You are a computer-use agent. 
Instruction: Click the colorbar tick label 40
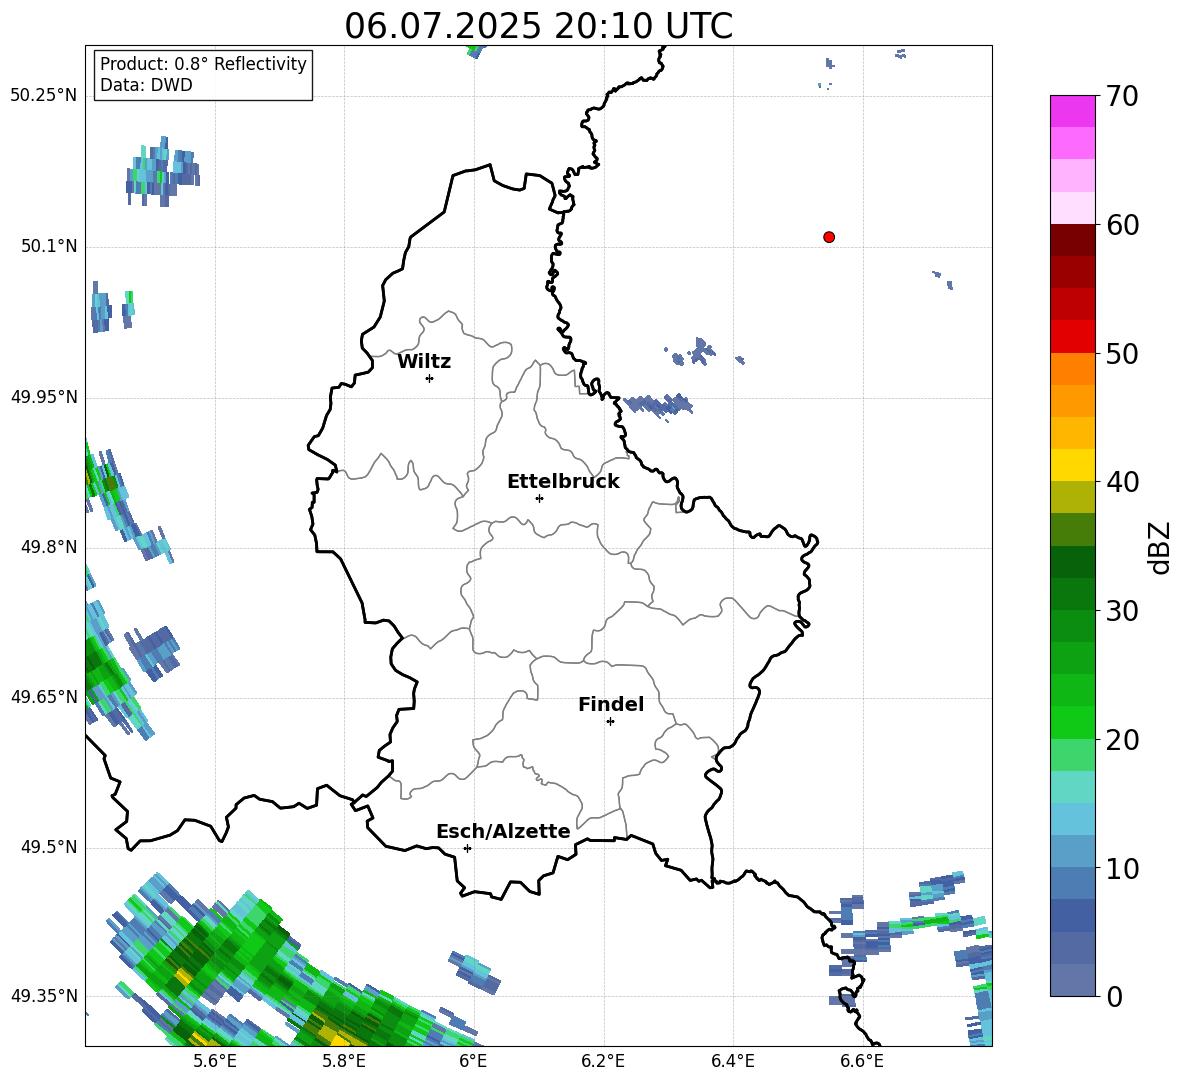coord(1122,482)
